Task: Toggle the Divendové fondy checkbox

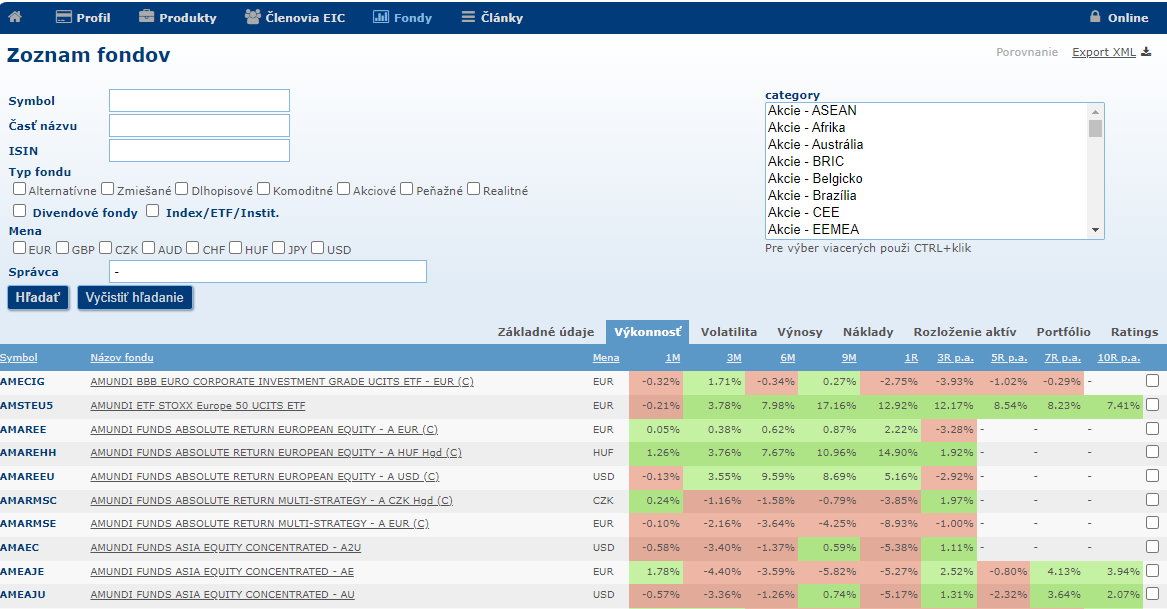Action: click(19, 211)
